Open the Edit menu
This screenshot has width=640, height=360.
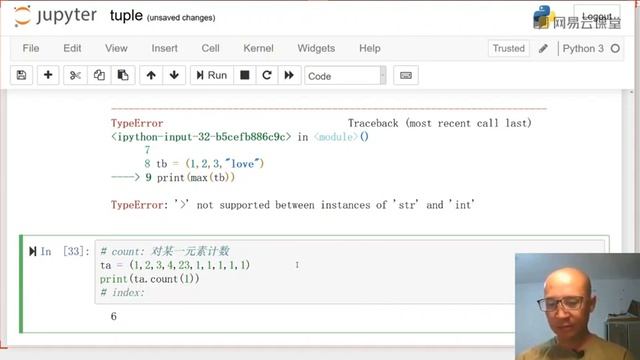pos(72,48)
